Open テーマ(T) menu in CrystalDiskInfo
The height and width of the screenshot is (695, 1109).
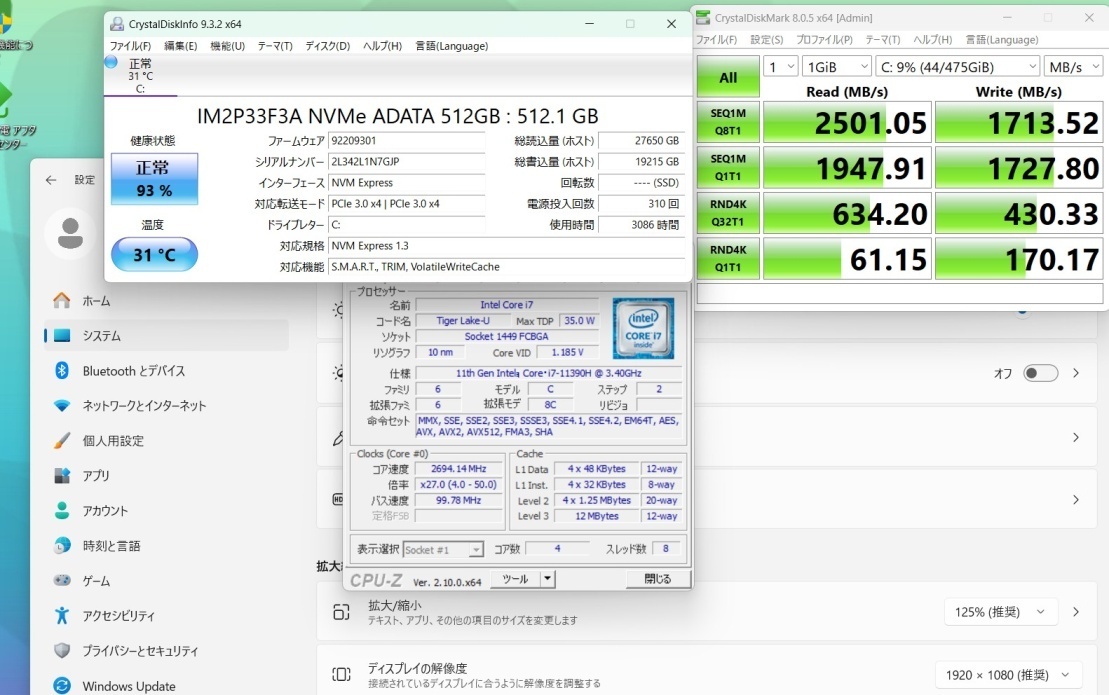(x=274, y=46)
